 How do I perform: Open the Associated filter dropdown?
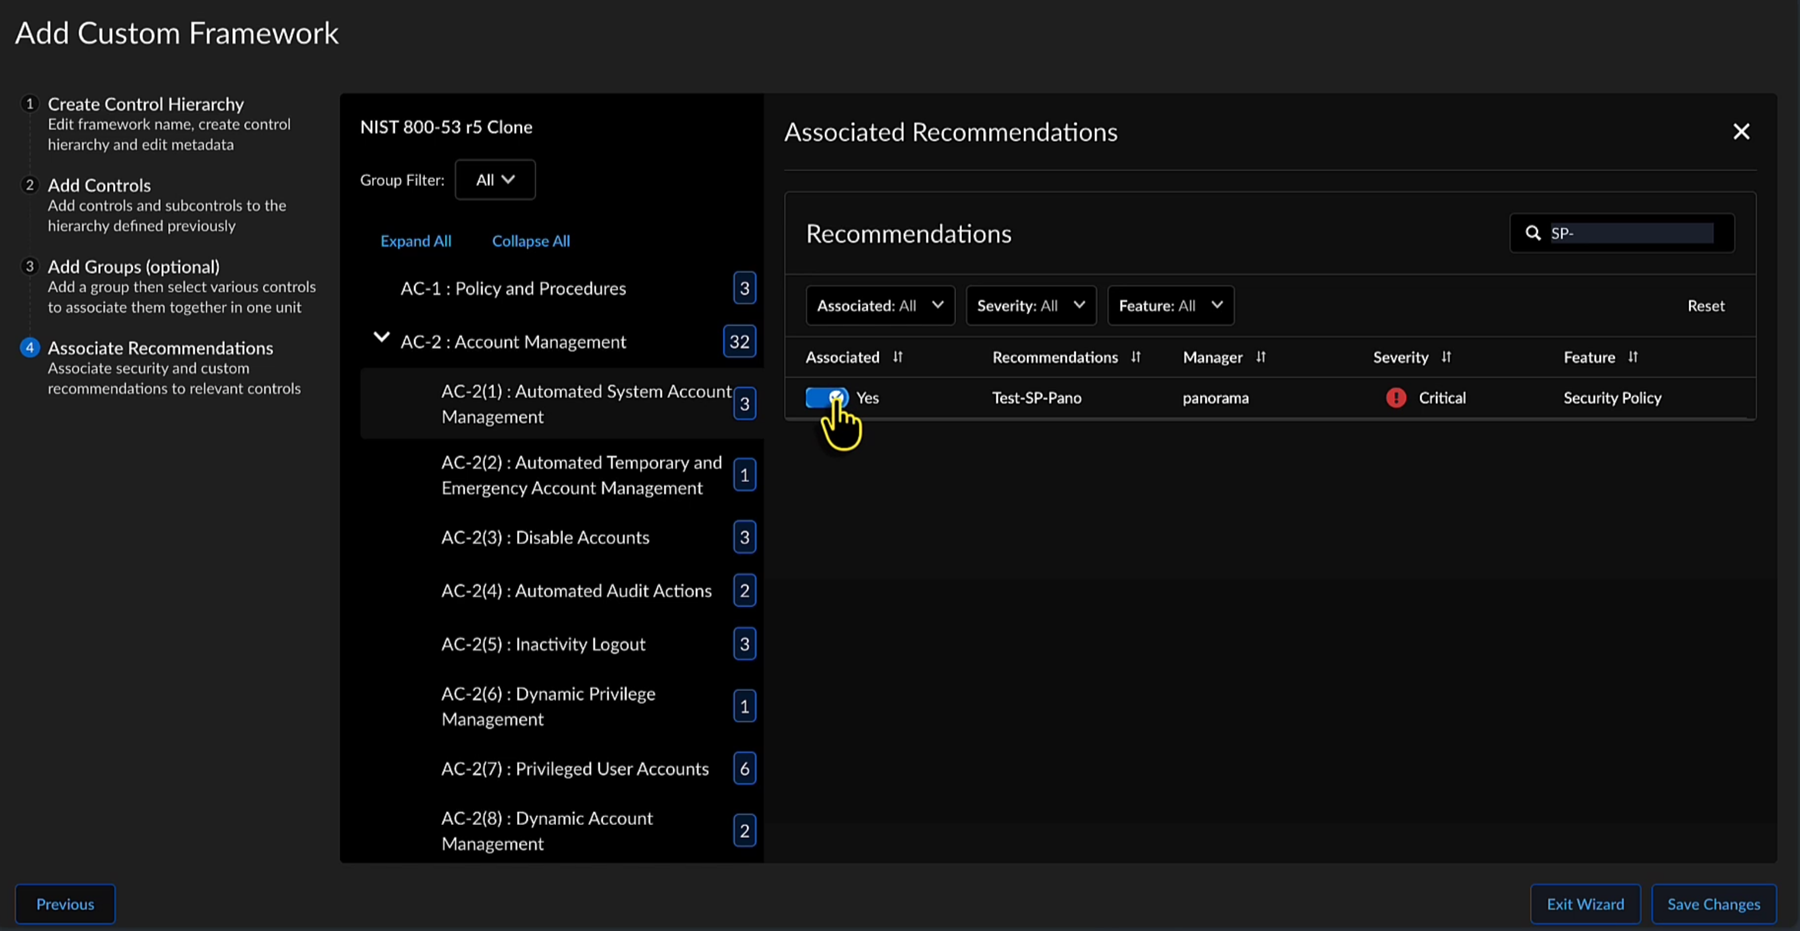pyautogui.click(x=880, y=306)
